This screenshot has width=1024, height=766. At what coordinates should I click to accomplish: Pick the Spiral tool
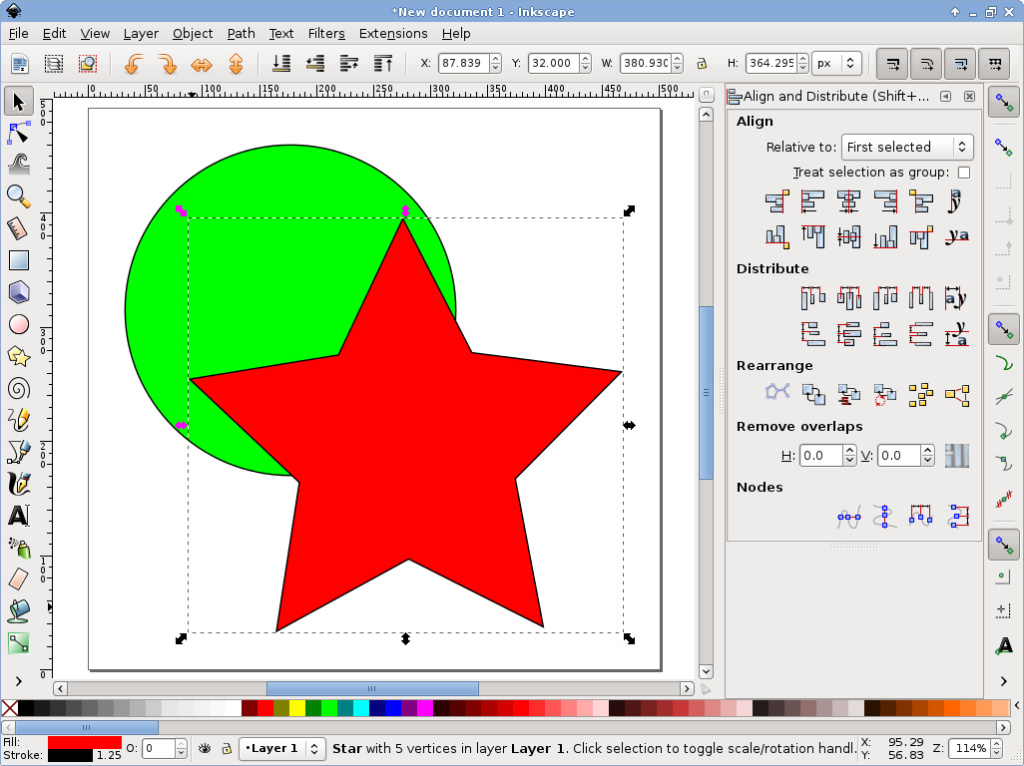[18, 388]
